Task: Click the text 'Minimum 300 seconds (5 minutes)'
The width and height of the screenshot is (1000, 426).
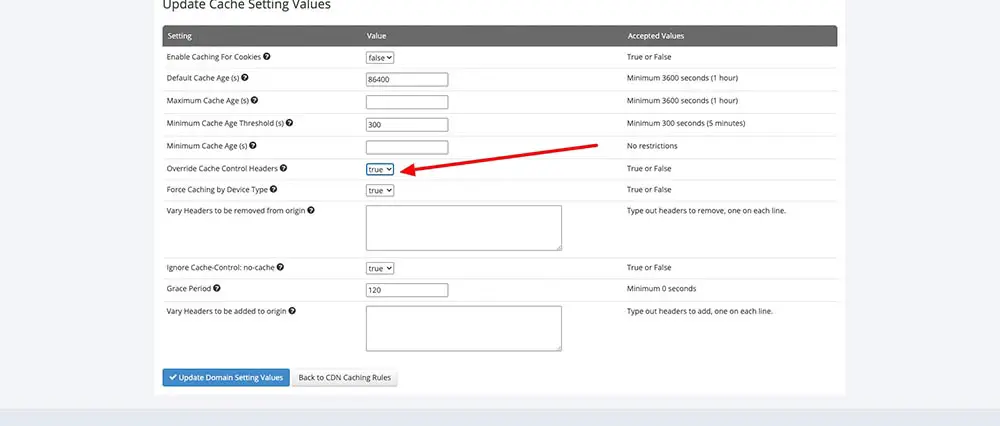Action: tap(686, 123)
